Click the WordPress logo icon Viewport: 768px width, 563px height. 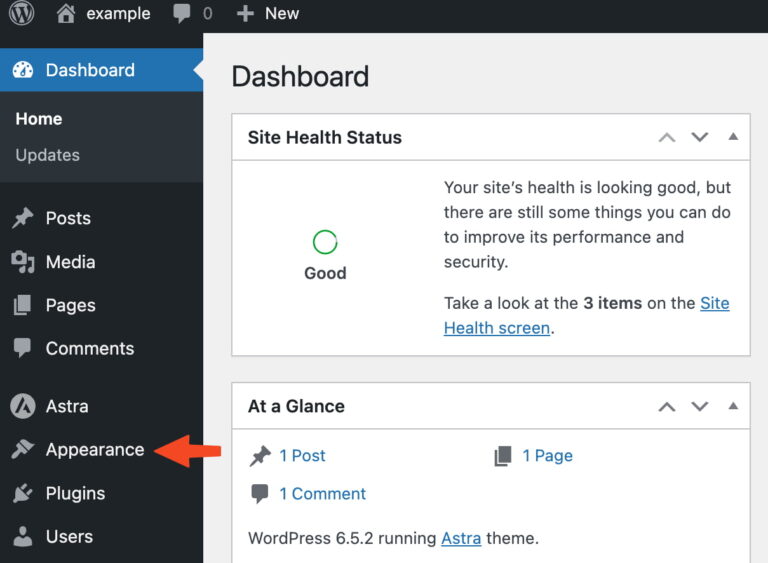coord(21,14)
